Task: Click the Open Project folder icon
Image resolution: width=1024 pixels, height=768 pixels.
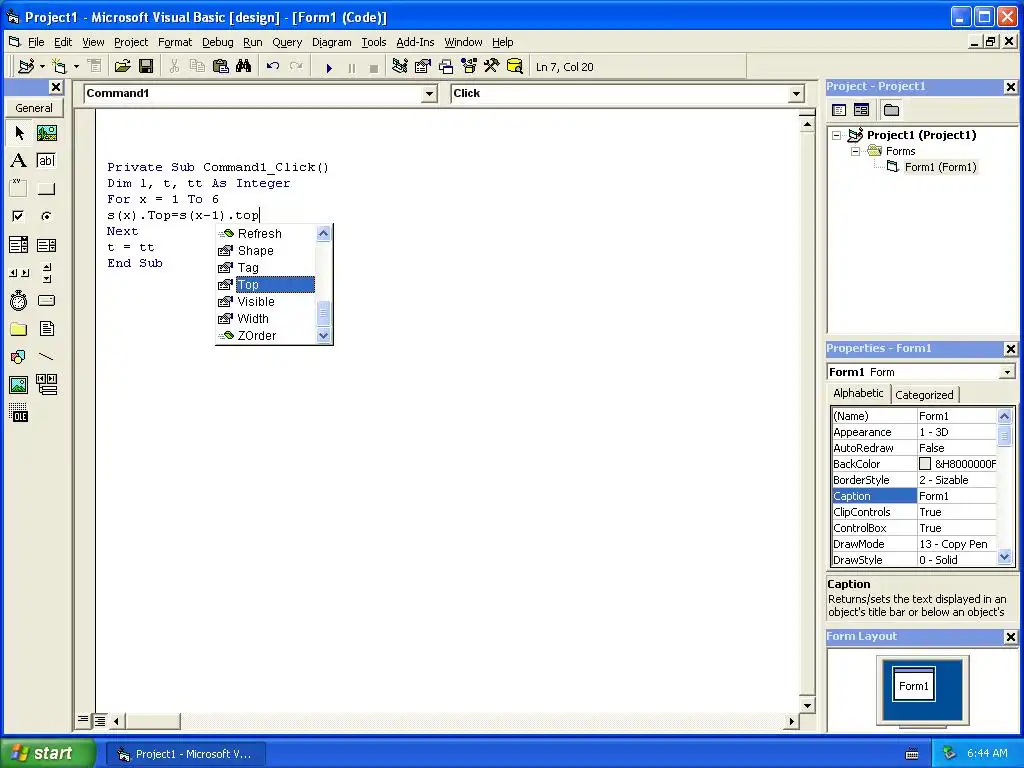Action: [x=122, y=67]
